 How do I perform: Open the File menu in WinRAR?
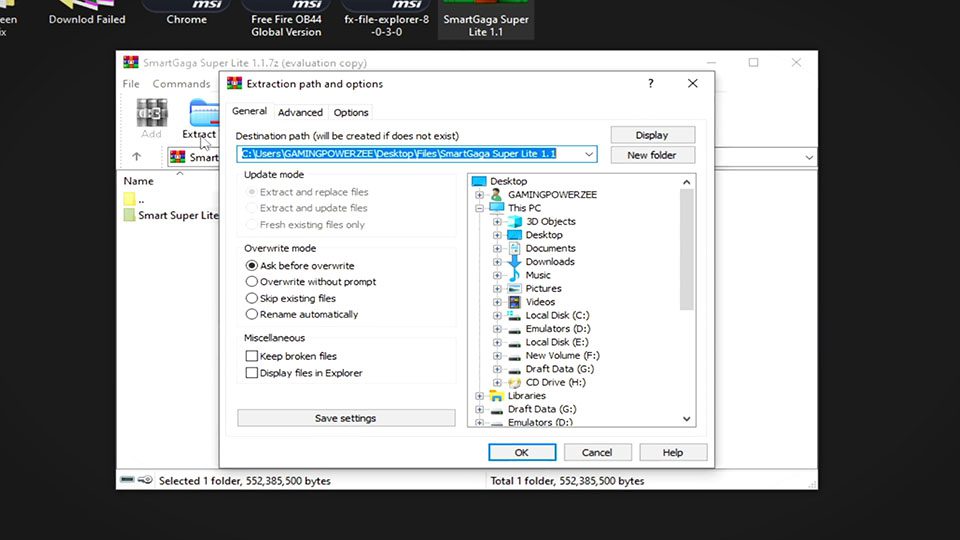131,84
